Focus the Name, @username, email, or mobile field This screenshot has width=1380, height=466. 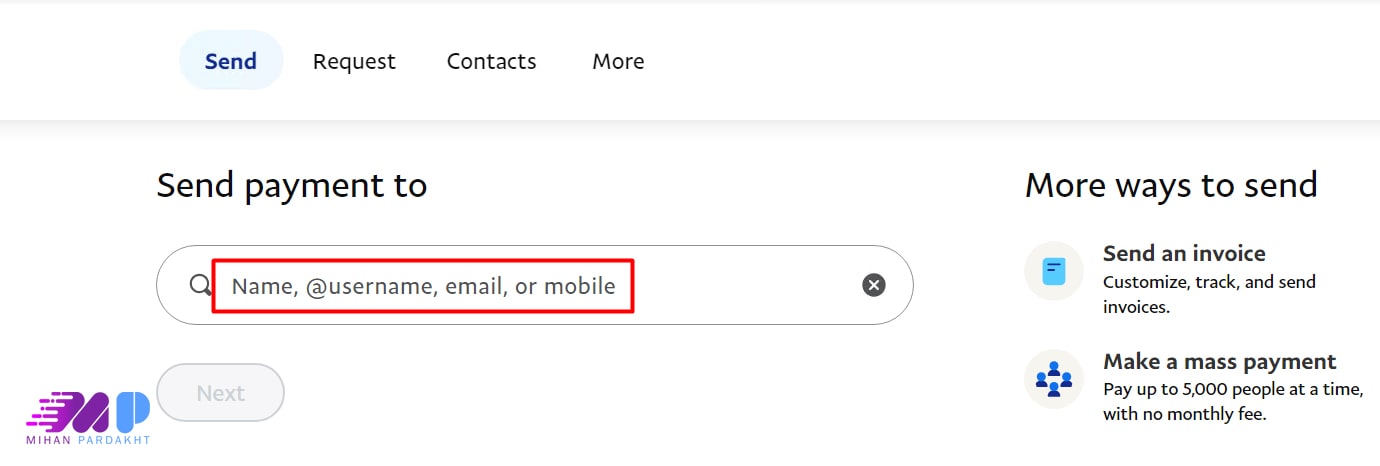coord(423,286)
